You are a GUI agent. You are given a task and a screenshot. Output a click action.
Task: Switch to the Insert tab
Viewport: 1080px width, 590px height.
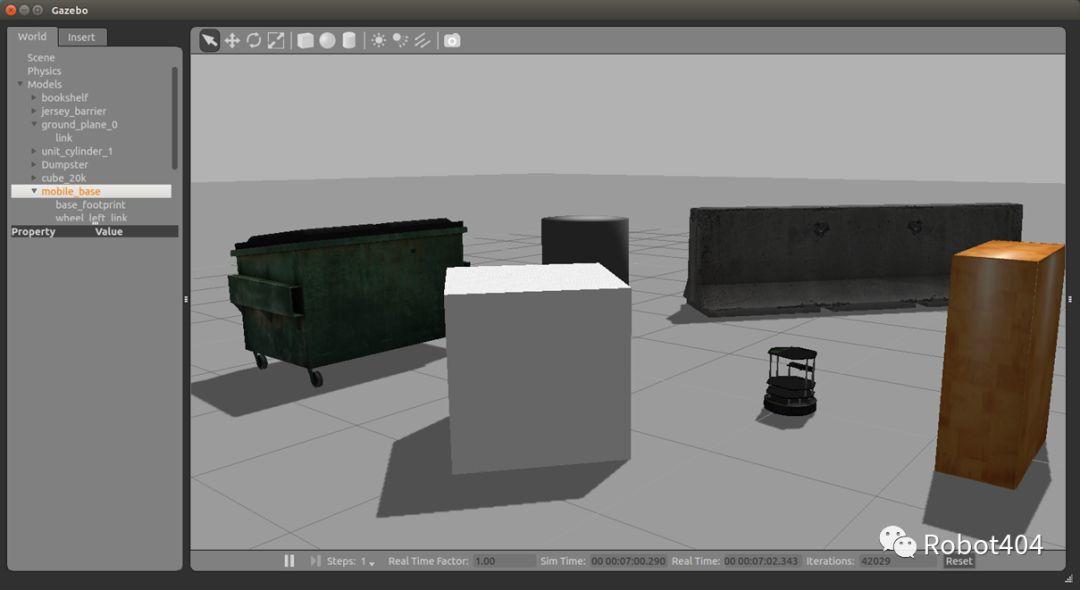pyautogui.click(x=81, y=37)
